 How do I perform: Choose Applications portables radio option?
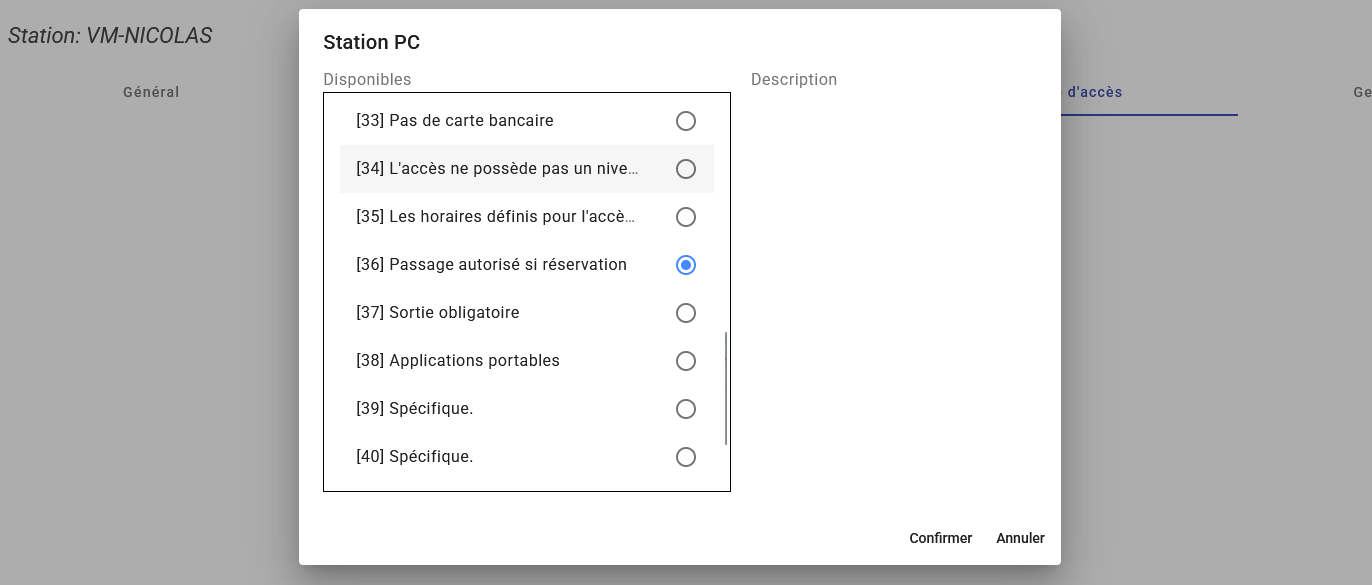(x=686, y=361)
